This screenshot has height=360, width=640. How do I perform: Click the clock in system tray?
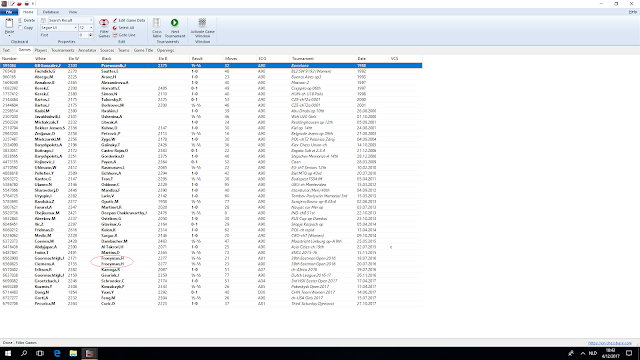tap(611, 353)
